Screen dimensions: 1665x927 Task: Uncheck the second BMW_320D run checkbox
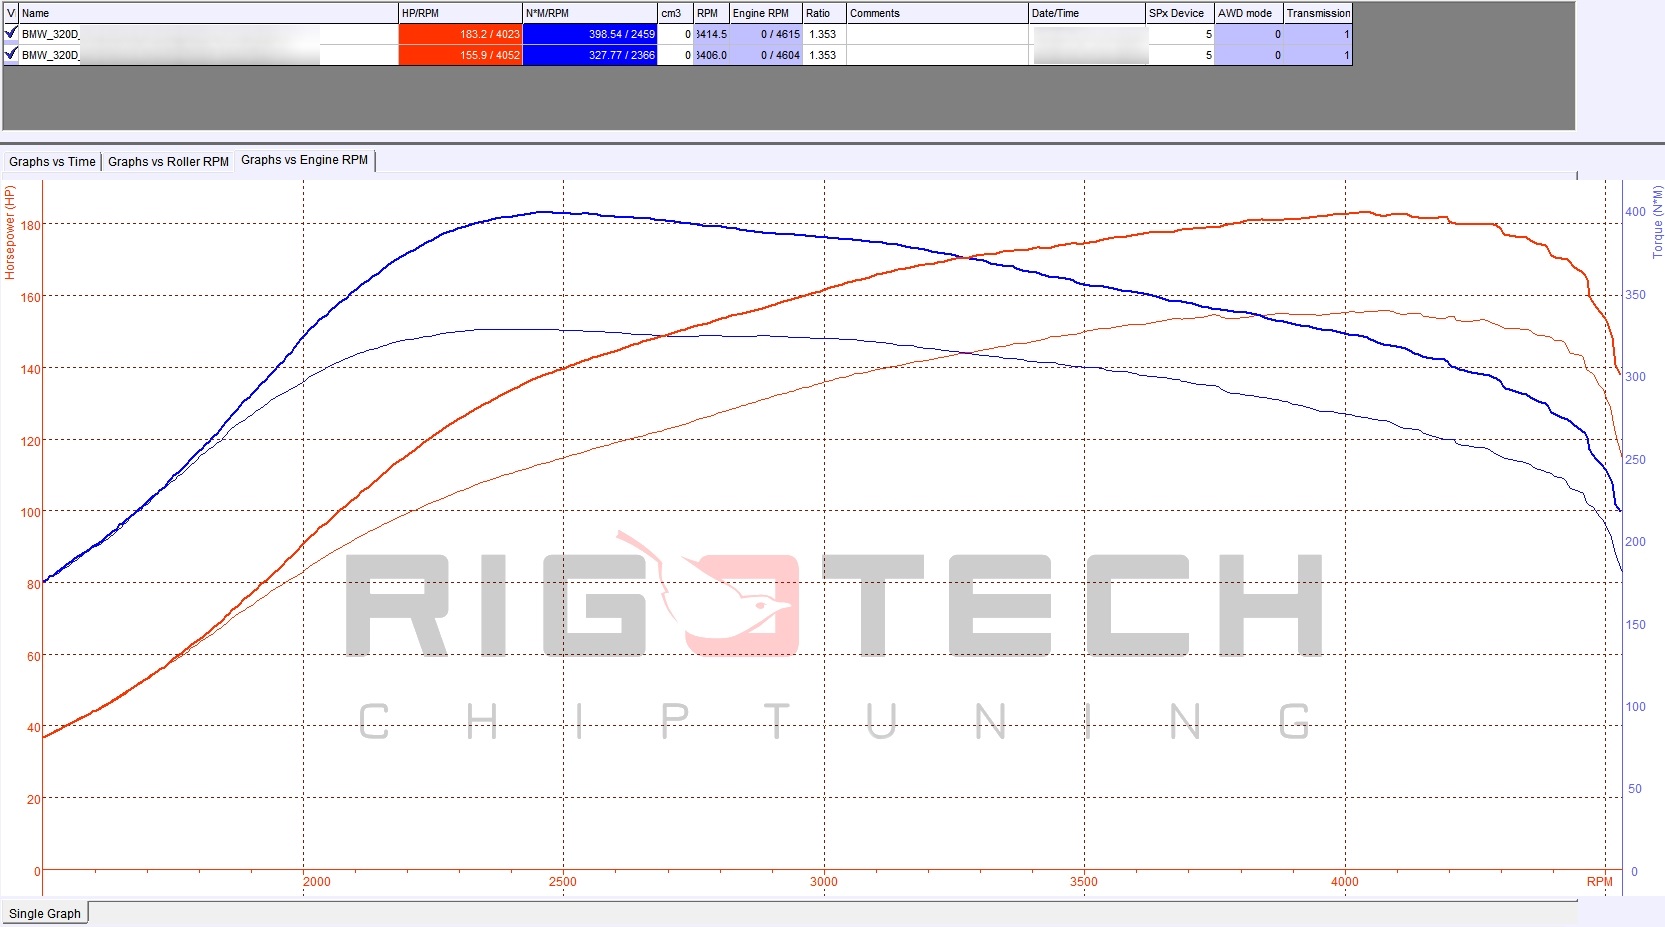(11, 54)
